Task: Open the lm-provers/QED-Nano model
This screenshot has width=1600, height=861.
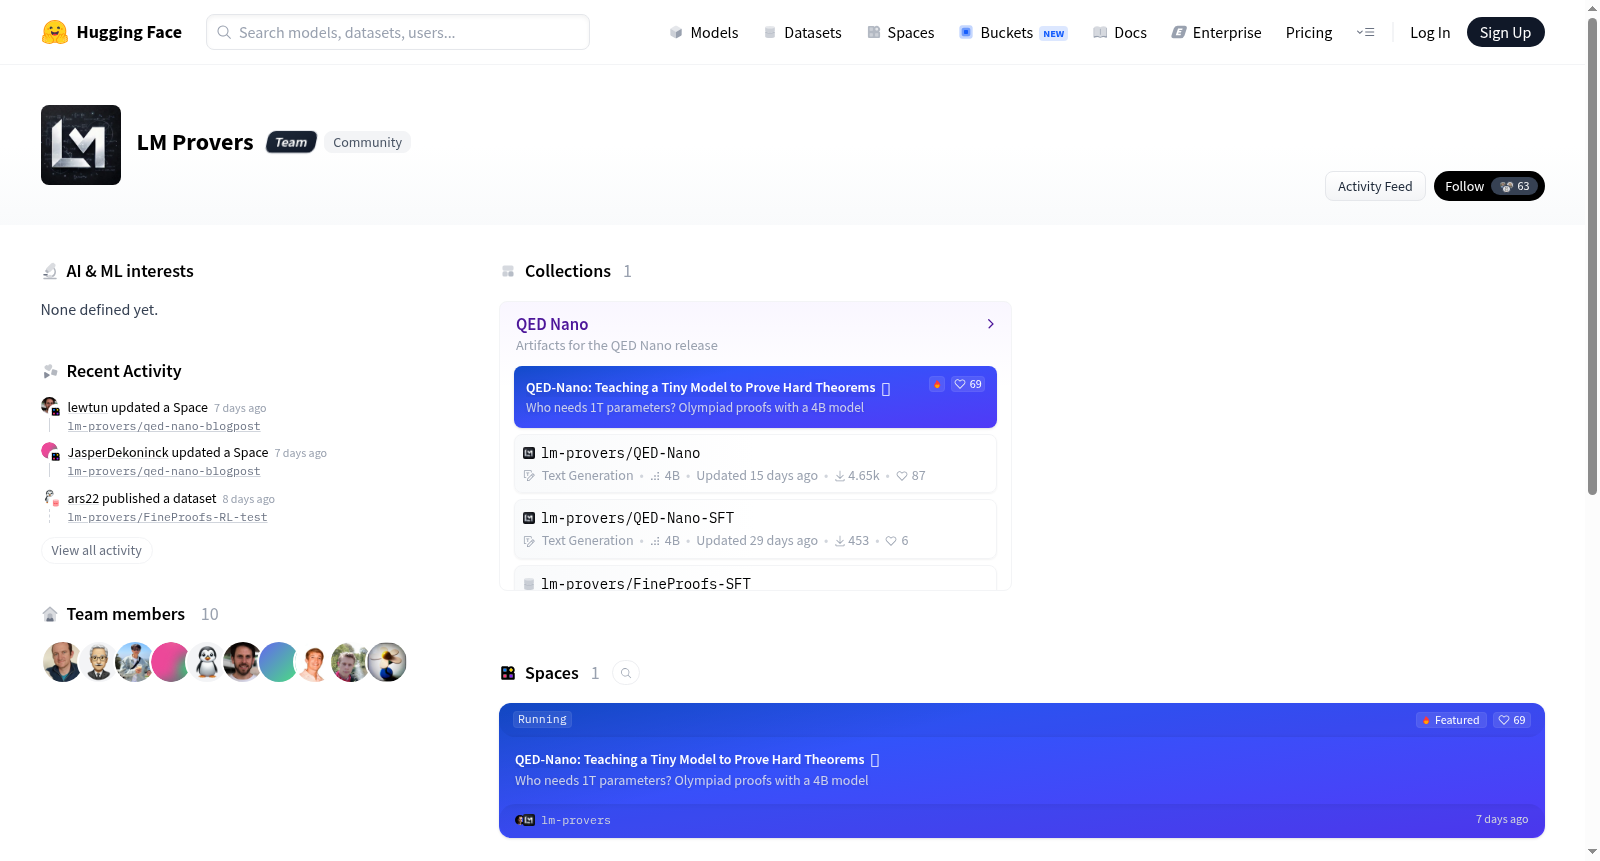Action: click(755, 464)
